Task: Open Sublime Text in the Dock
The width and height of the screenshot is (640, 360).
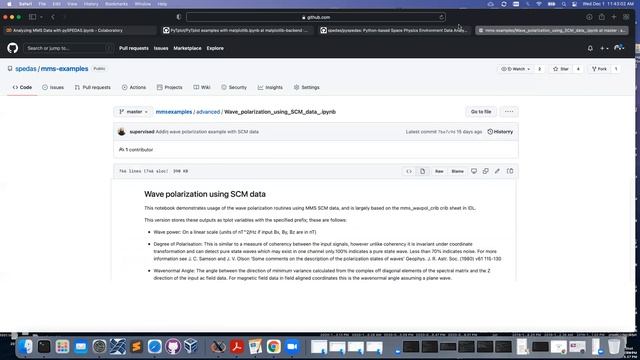Action: 136,347
